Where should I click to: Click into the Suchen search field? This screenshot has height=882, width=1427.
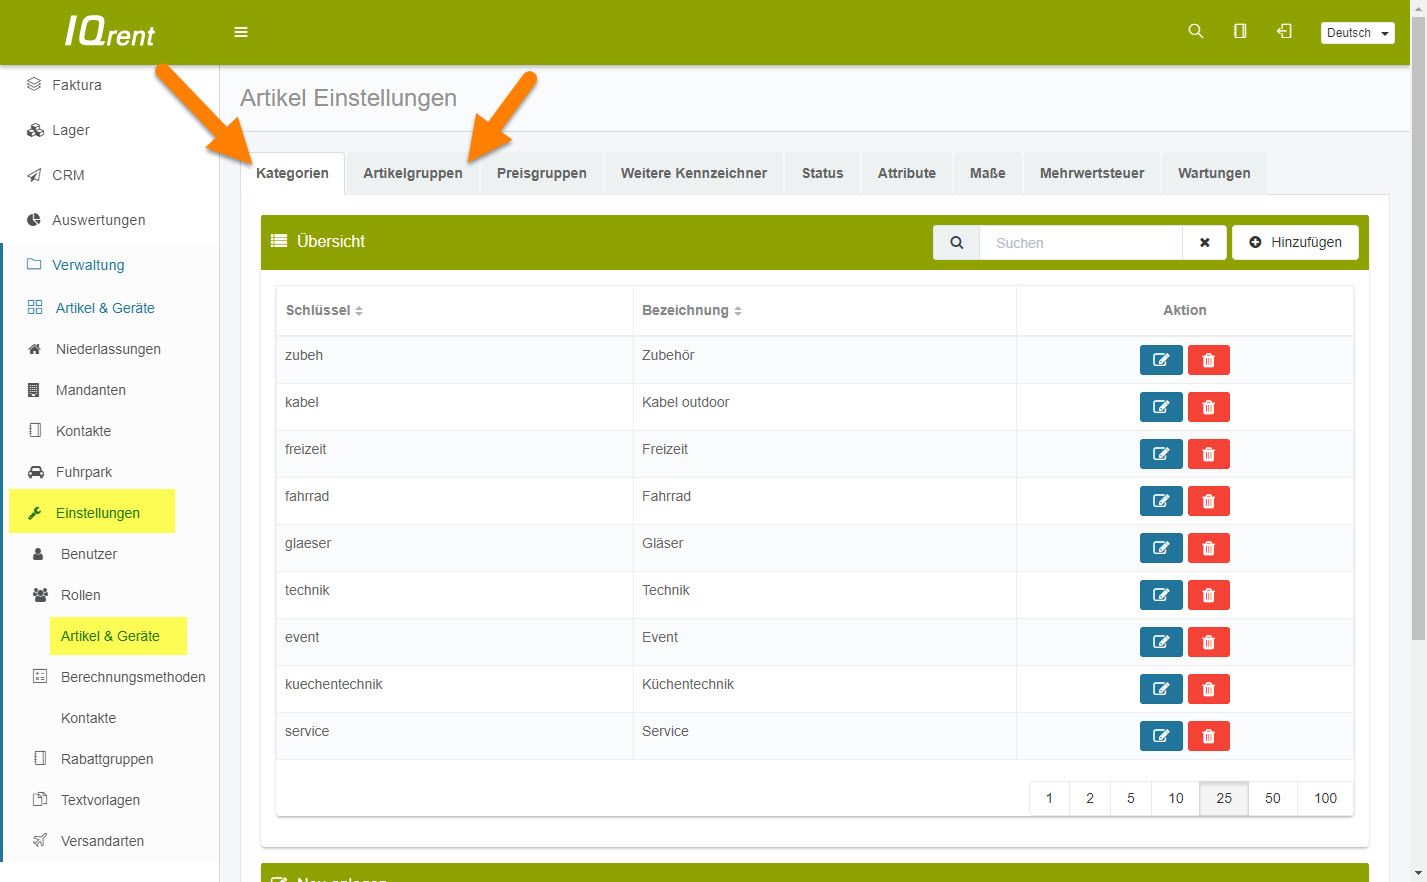coord(1080,242)
